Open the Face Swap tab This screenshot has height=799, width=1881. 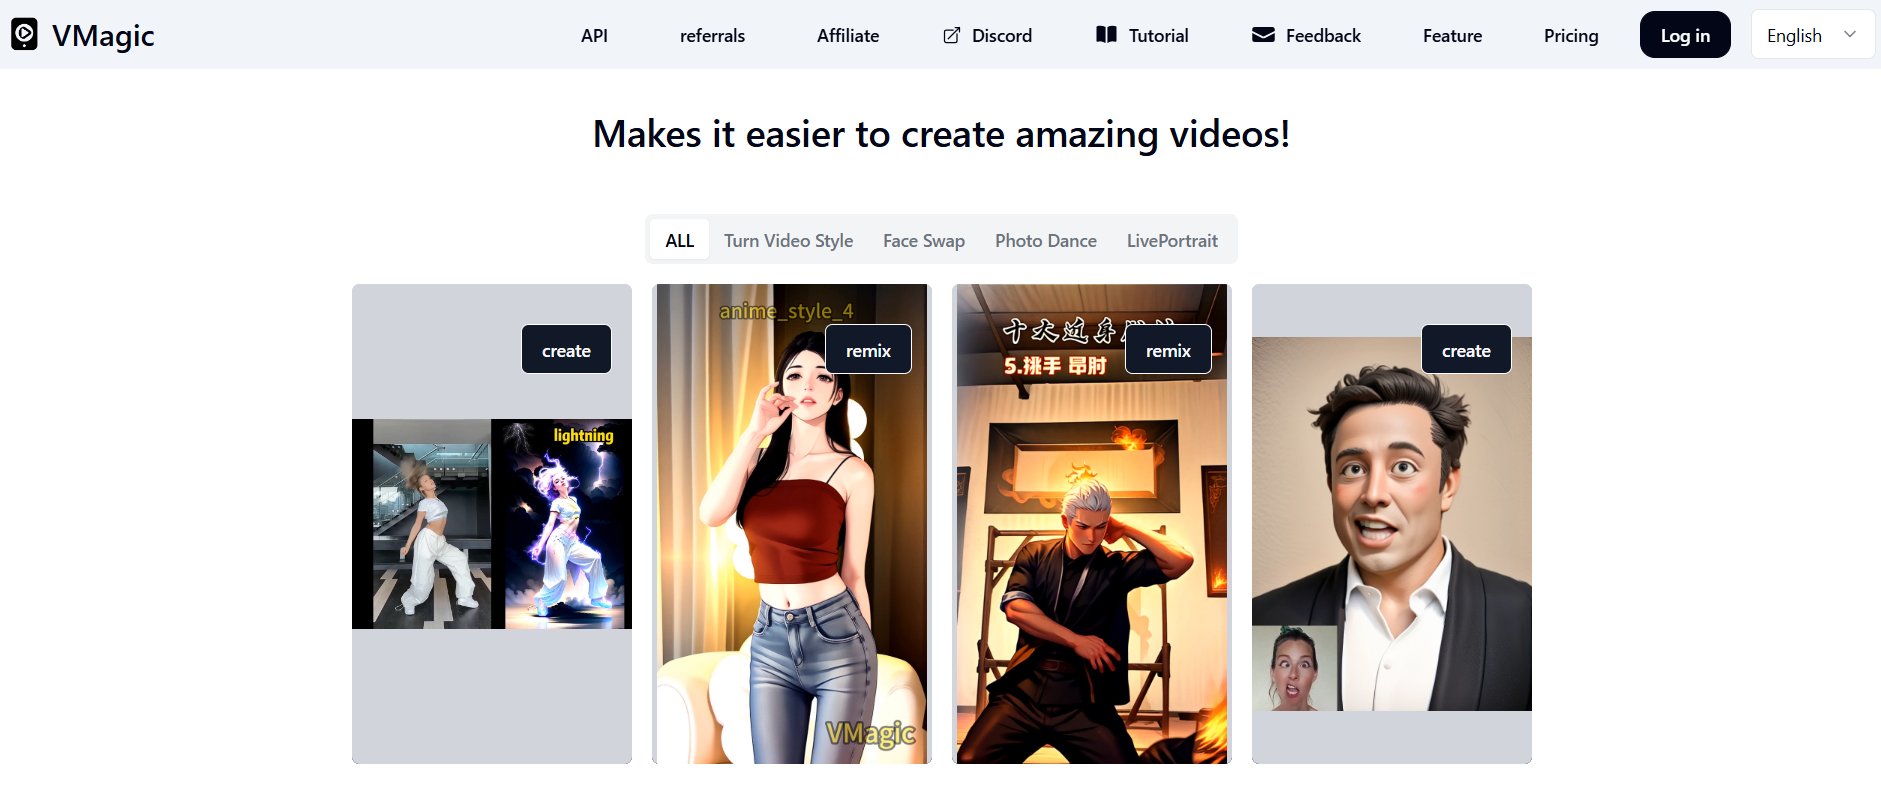click(924, 240)
